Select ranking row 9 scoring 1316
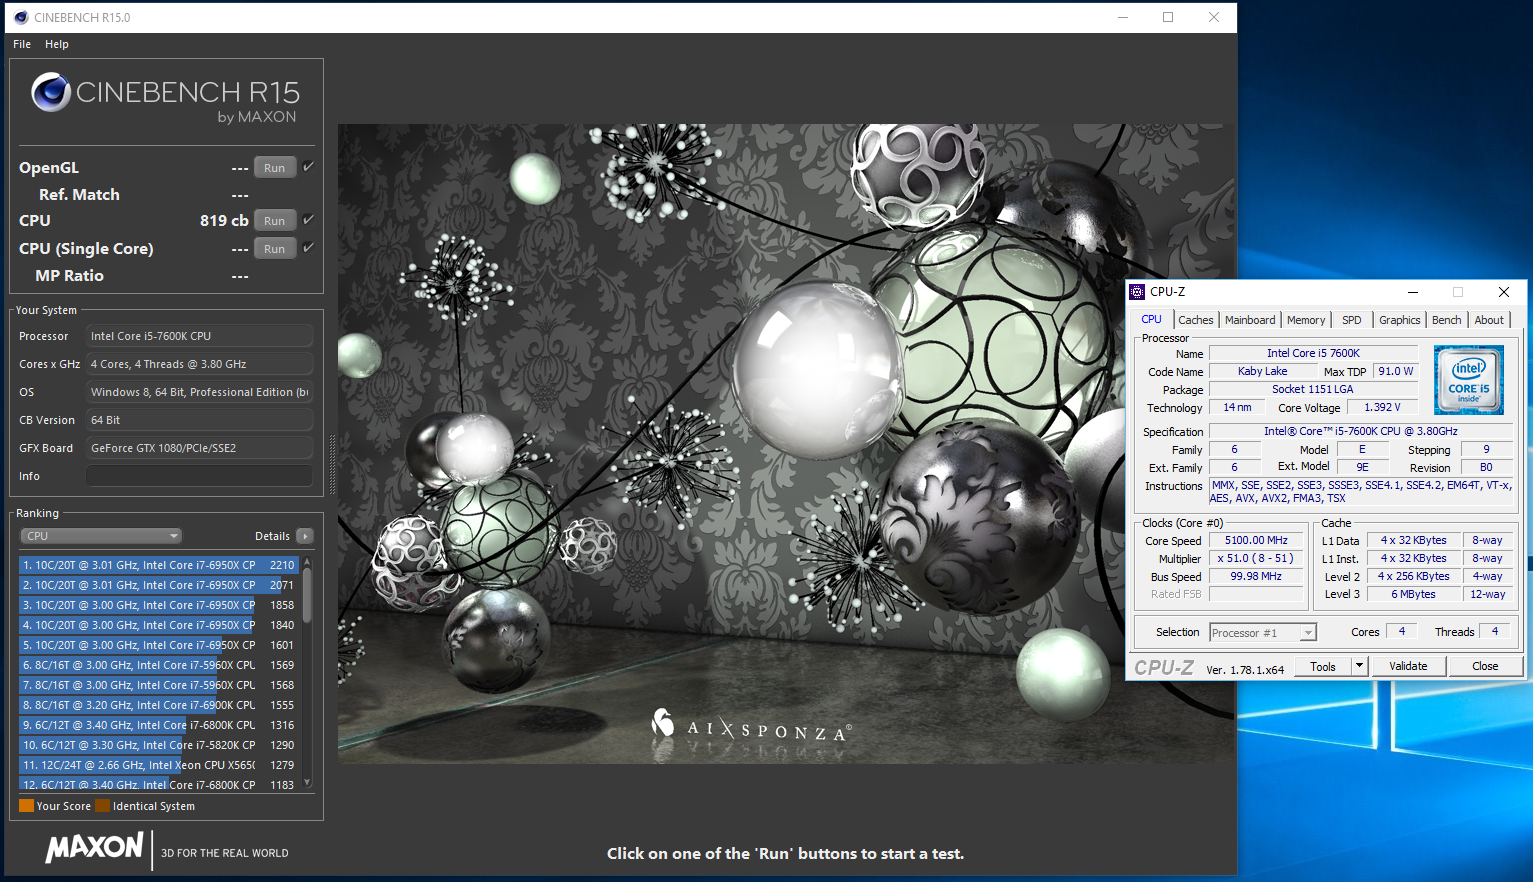This screenshot has width=1533, height=882. click(x=159, y=725)
